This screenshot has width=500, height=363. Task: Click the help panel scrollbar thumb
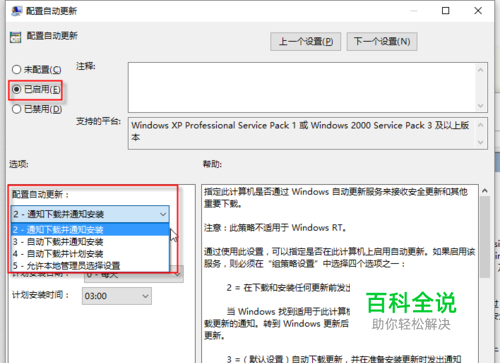click(485, 237)
